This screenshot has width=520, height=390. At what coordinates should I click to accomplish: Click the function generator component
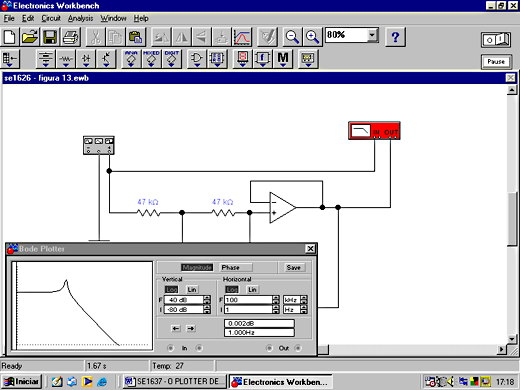(99, 145)
